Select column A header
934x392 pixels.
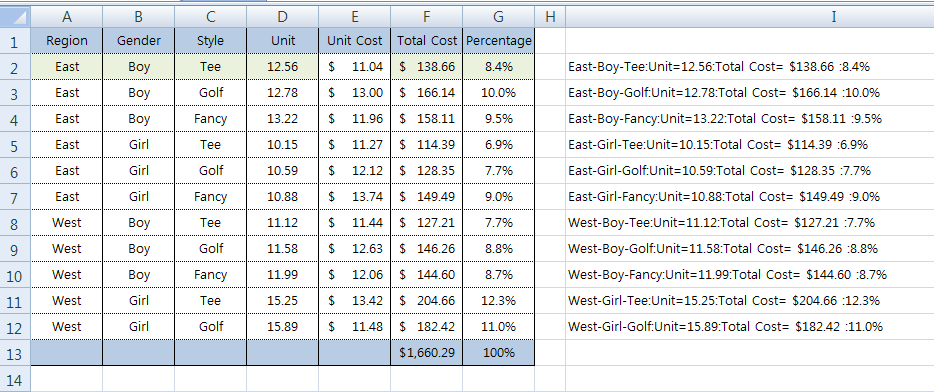(x=67, y=17)
